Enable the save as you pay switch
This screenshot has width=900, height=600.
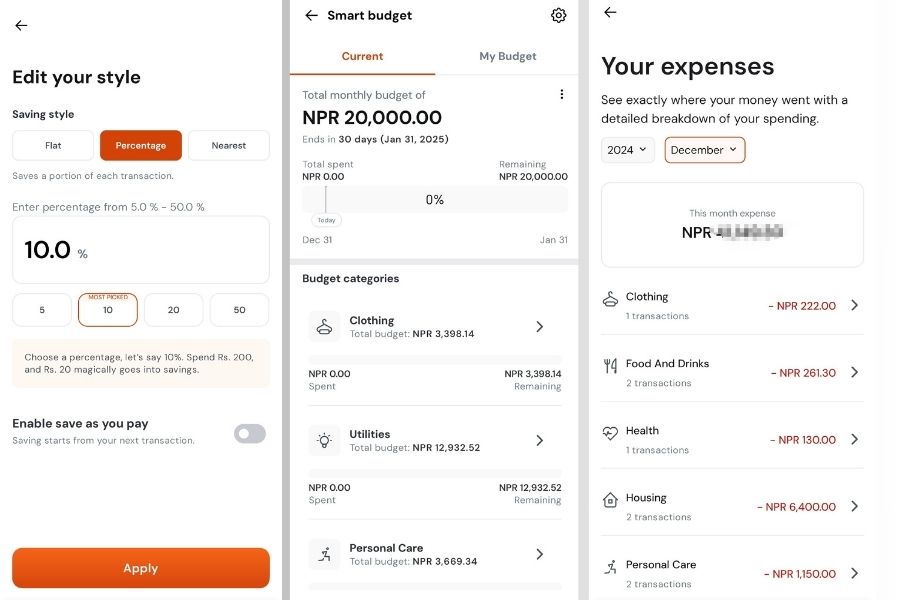pyautogui.click(x=250, y=433)
